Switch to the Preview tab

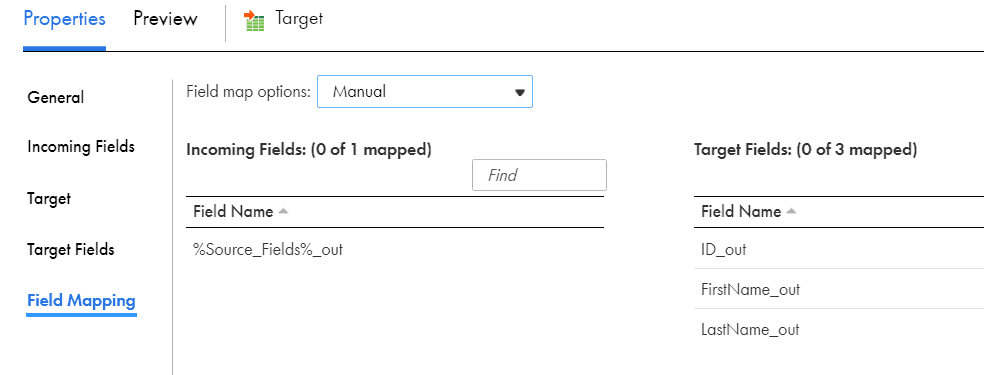click(x=165, y=19)
